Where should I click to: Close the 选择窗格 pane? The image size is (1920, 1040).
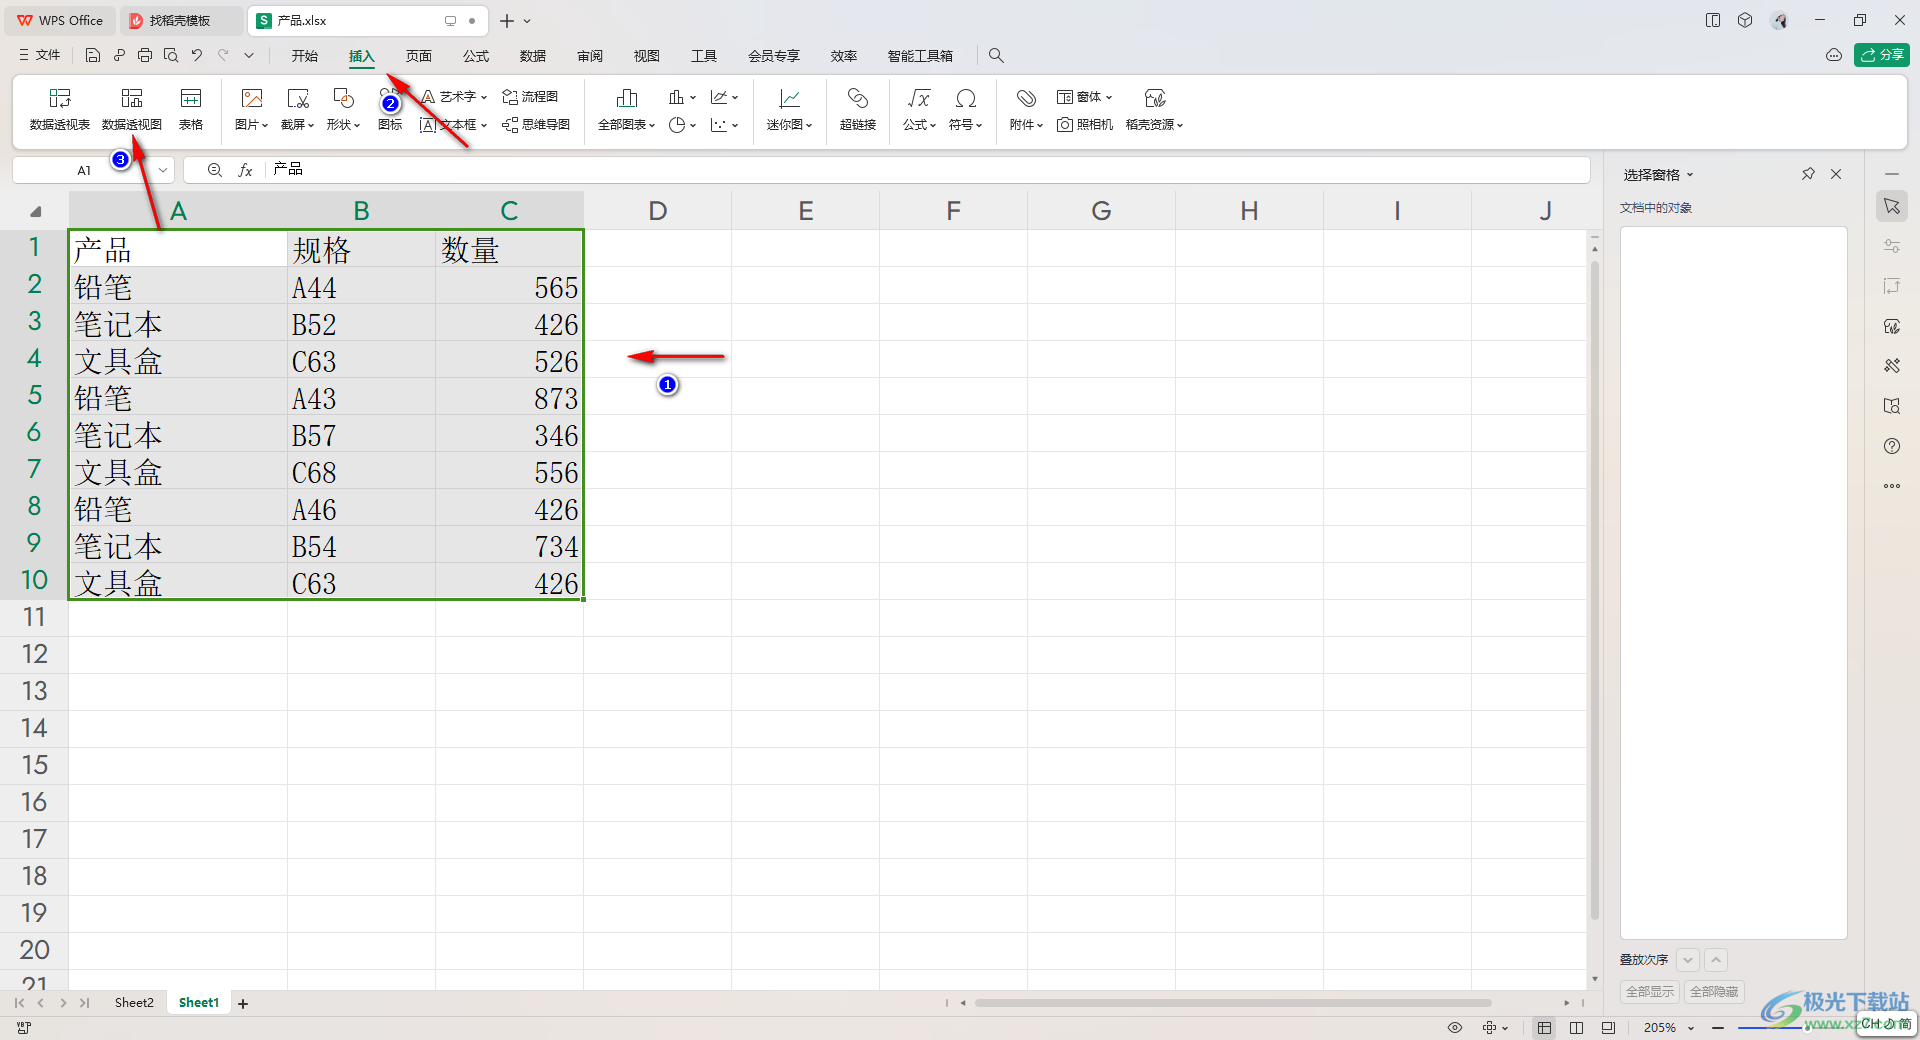pyautogui.click(x=1836, y=174)
